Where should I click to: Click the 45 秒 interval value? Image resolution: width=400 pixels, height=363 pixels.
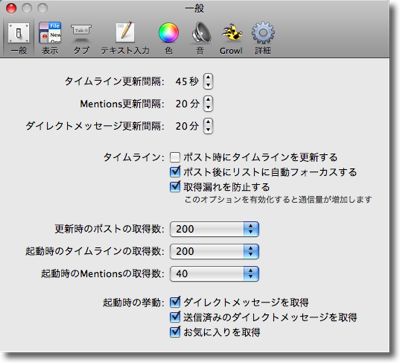point(187,81)
